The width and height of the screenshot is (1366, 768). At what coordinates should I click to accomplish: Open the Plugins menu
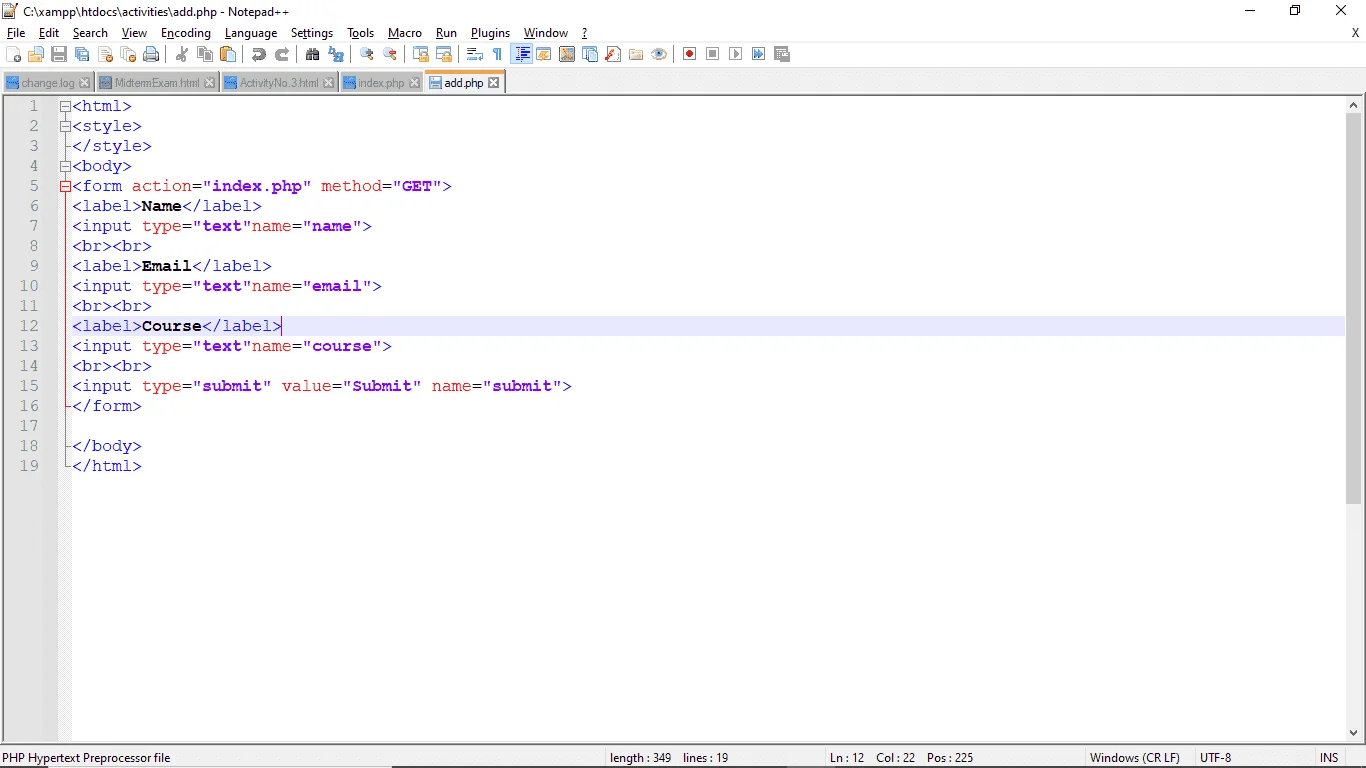coord(490,33)
